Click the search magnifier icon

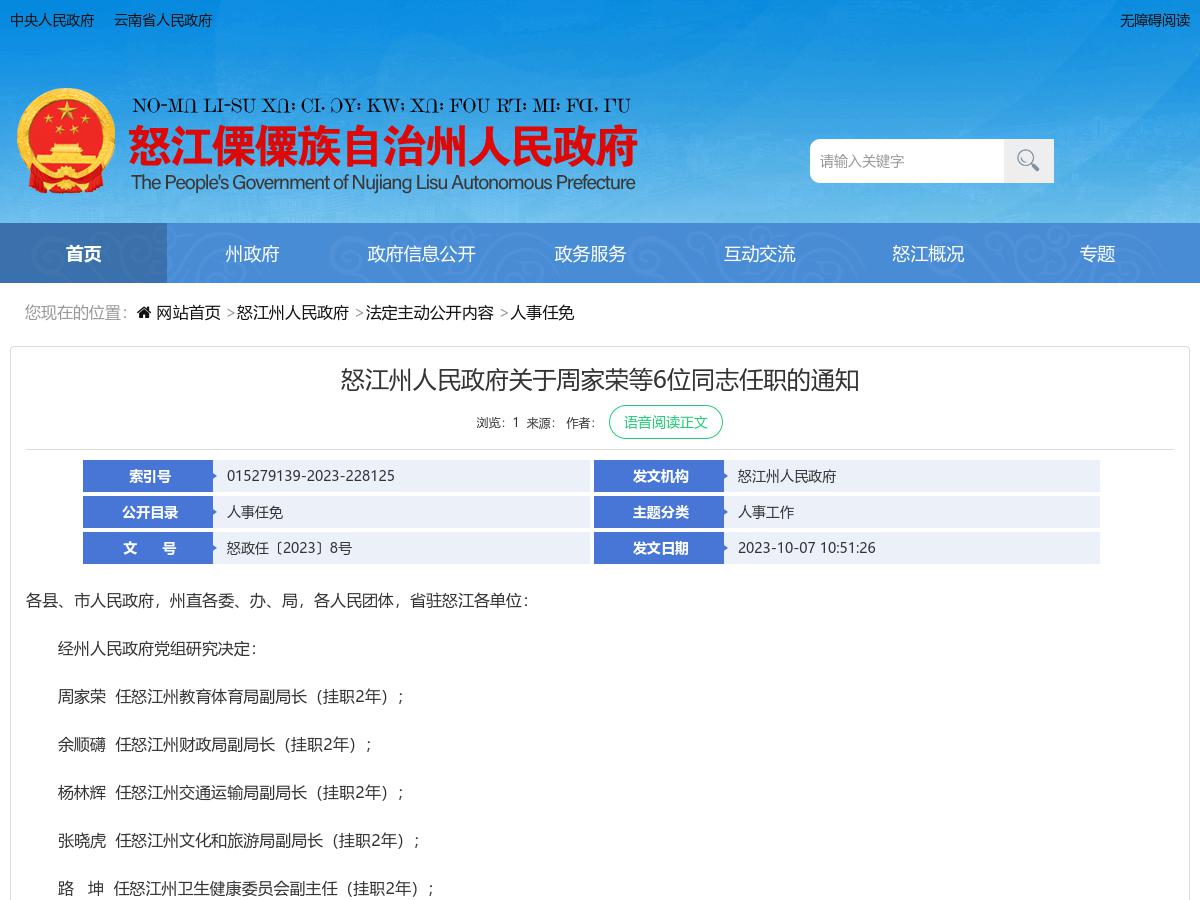1028,161
